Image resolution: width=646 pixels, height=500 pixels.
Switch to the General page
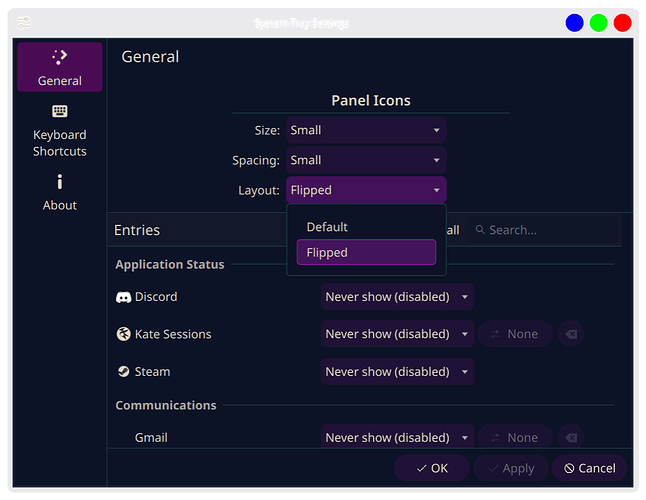click(60, 67)
